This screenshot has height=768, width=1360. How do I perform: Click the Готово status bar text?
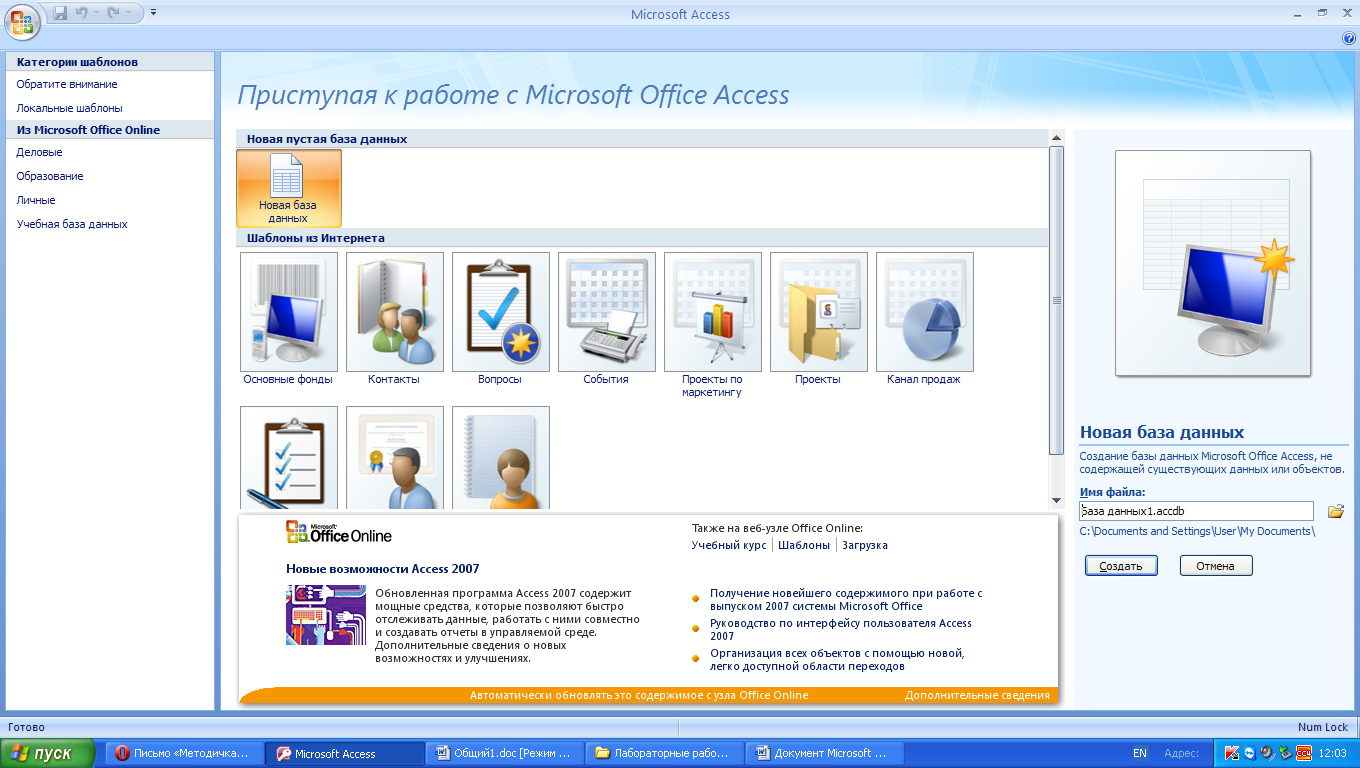(26, 727)
